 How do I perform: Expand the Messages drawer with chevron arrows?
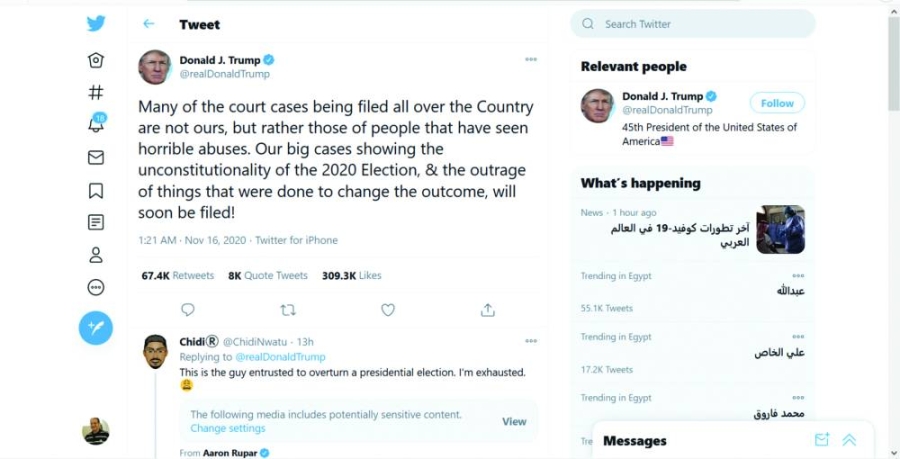849,440
